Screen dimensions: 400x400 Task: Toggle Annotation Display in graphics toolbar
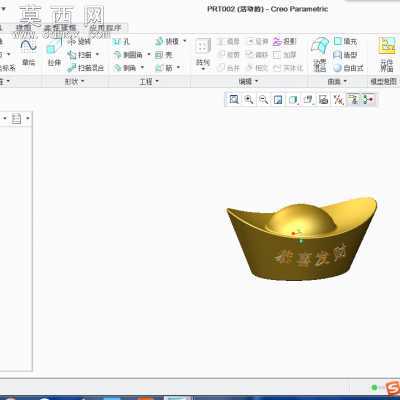pos(354,99)
